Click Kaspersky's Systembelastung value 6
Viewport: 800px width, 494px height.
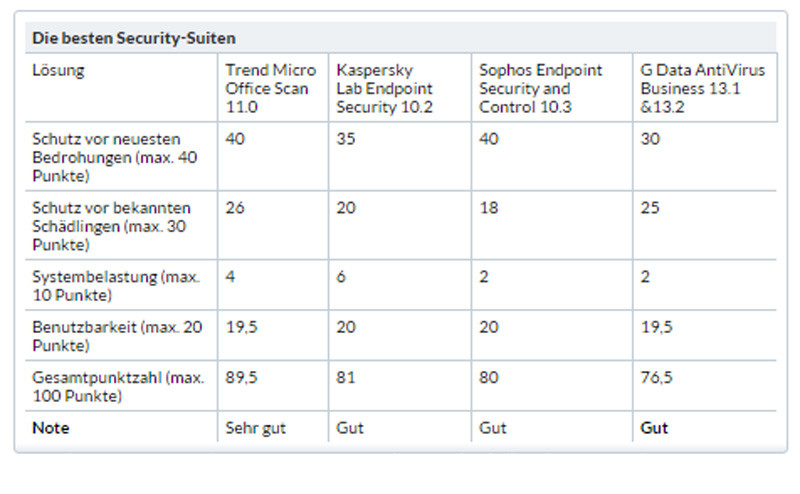[341, 277]
